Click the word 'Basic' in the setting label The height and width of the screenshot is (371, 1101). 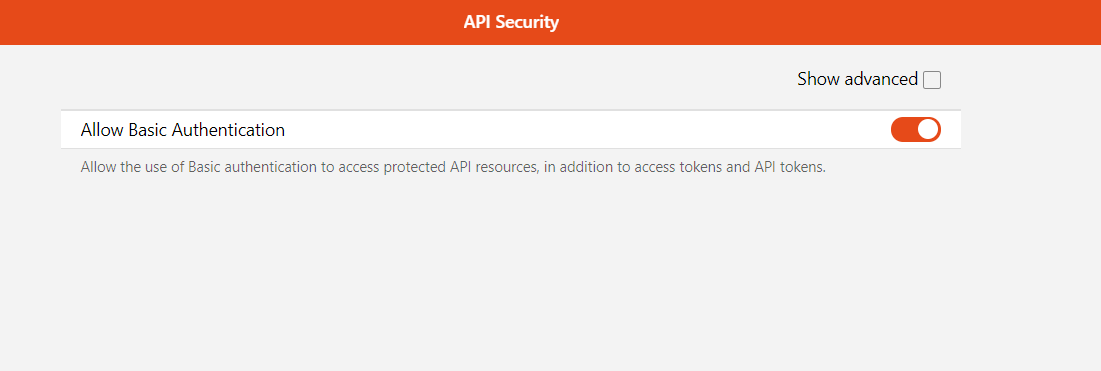[x=148, y=130]
